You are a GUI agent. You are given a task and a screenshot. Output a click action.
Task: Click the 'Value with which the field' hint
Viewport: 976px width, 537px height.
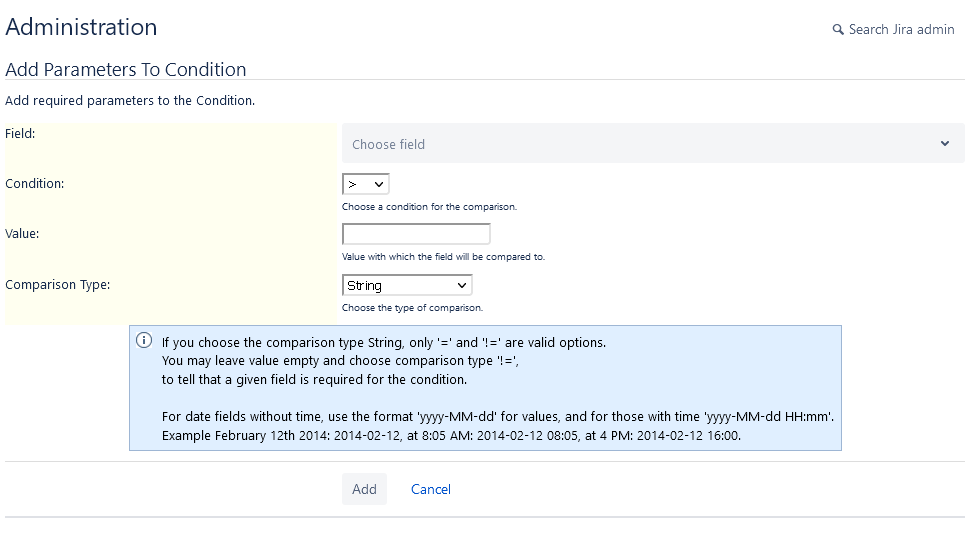(443, 257)
